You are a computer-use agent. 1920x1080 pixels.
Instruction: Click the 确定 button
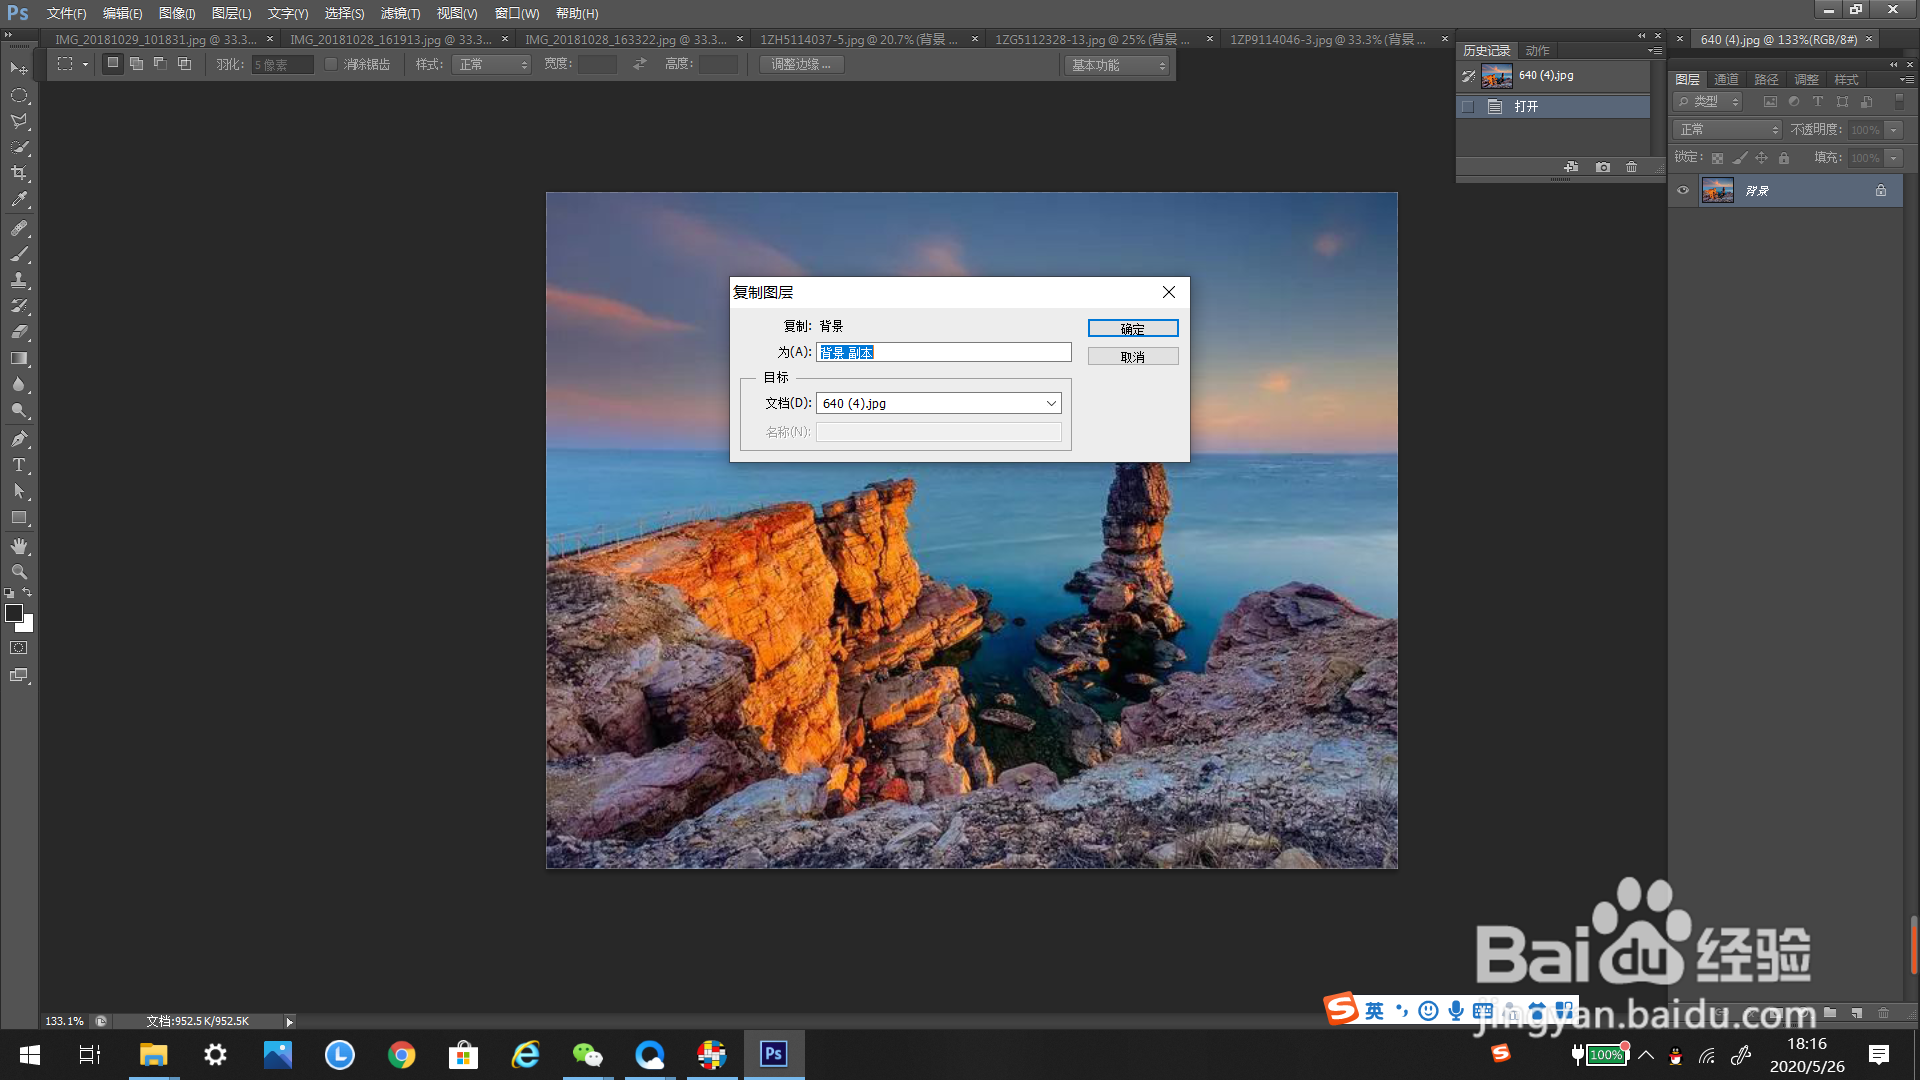(x=1132, y=328)
